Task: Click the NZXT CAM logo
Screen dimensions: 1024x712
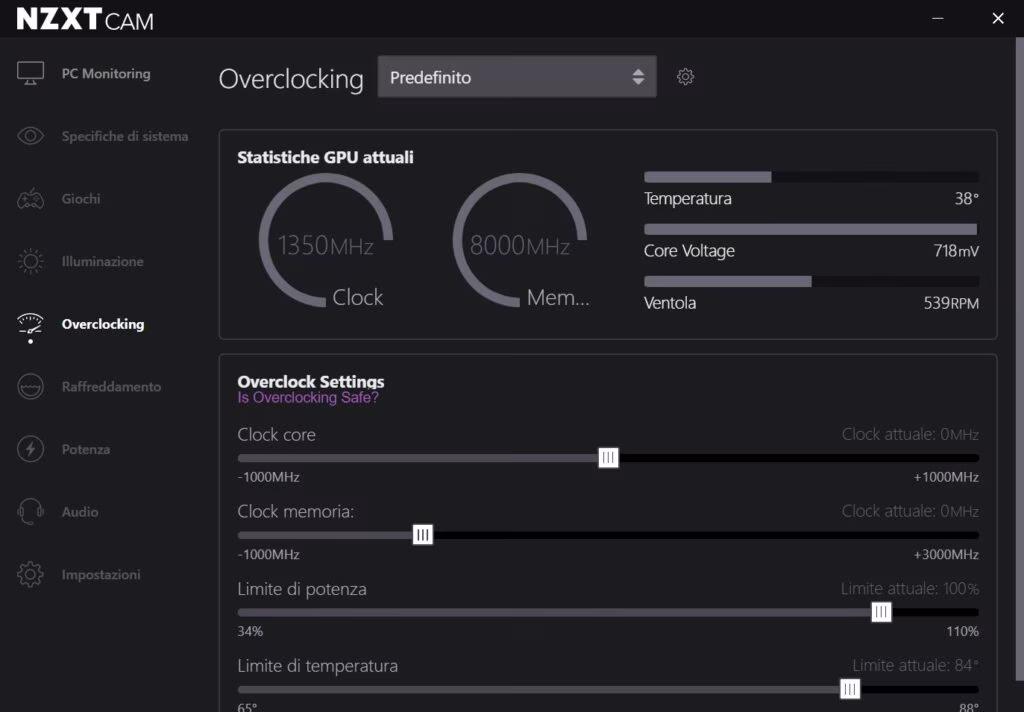Action: point(85,19)
